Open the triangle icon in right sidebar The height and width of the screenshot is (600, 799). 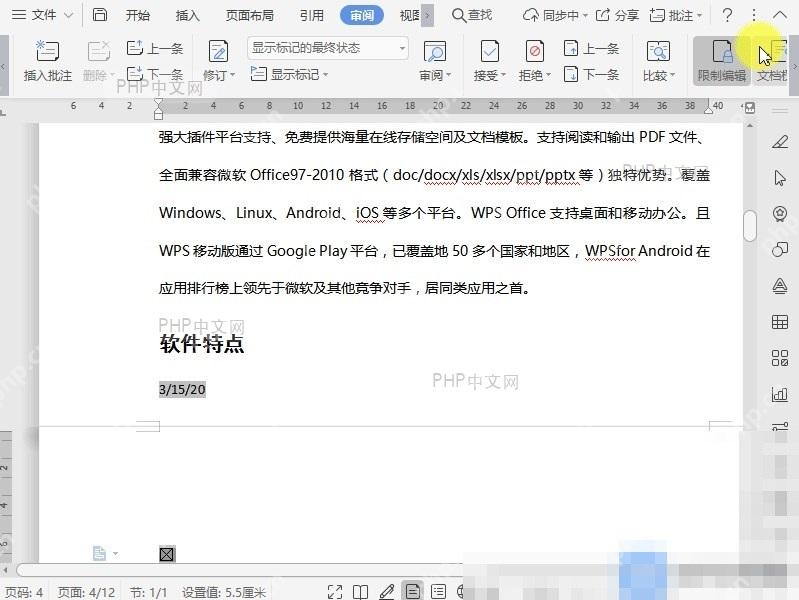pos(780,285)
